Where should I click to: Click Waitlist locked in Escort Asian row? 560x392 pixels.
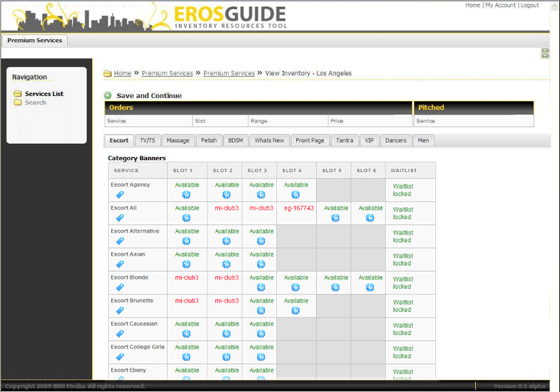coord(403,260)
